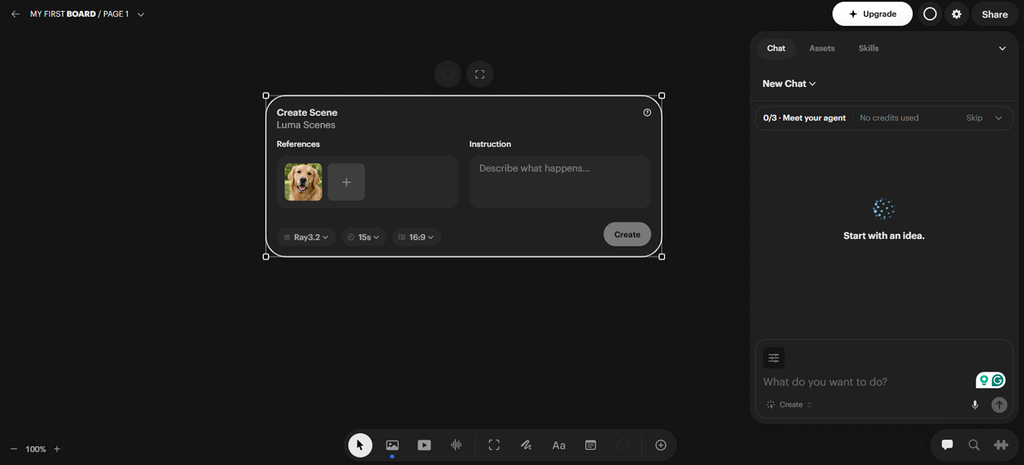The image size is (1024, 465).
Task: Click the Instruction text field
Action: 560,182
